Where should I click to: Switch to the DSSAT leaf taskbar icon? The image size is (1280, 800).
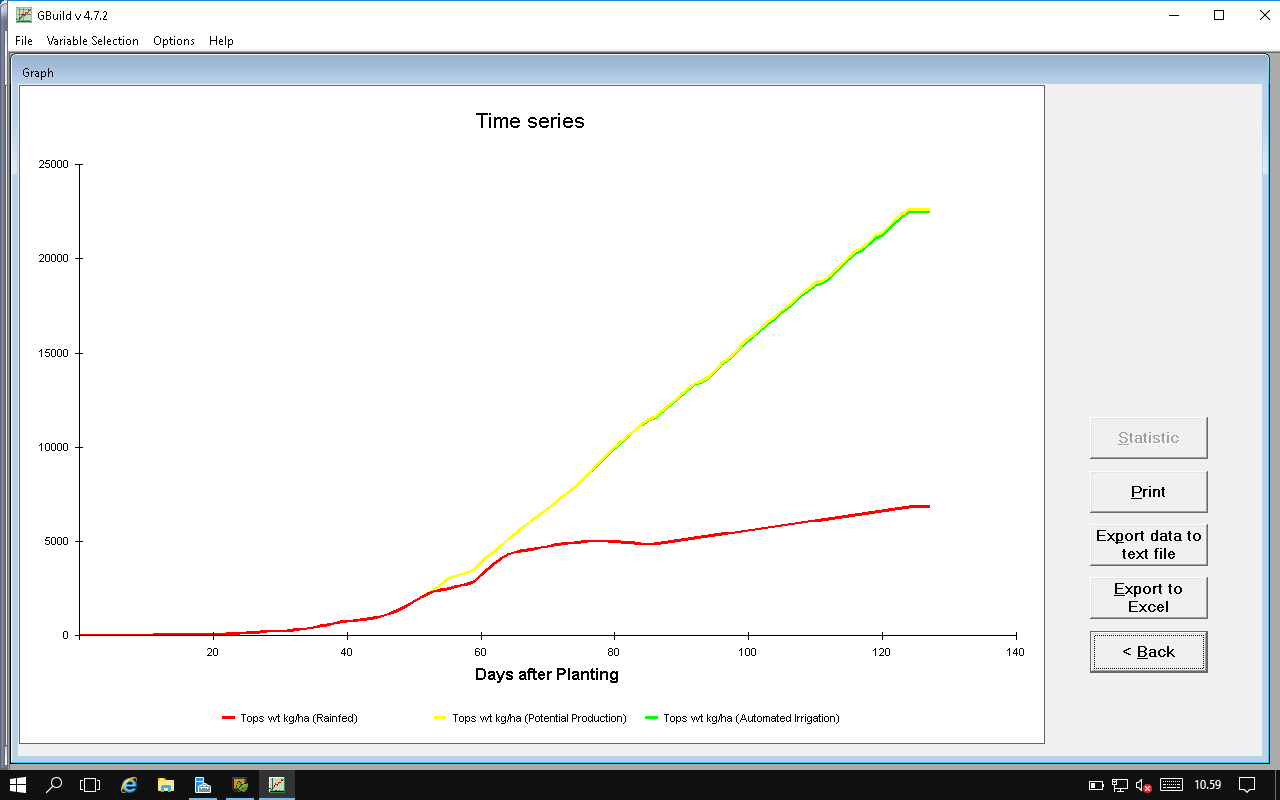[240, 785]
